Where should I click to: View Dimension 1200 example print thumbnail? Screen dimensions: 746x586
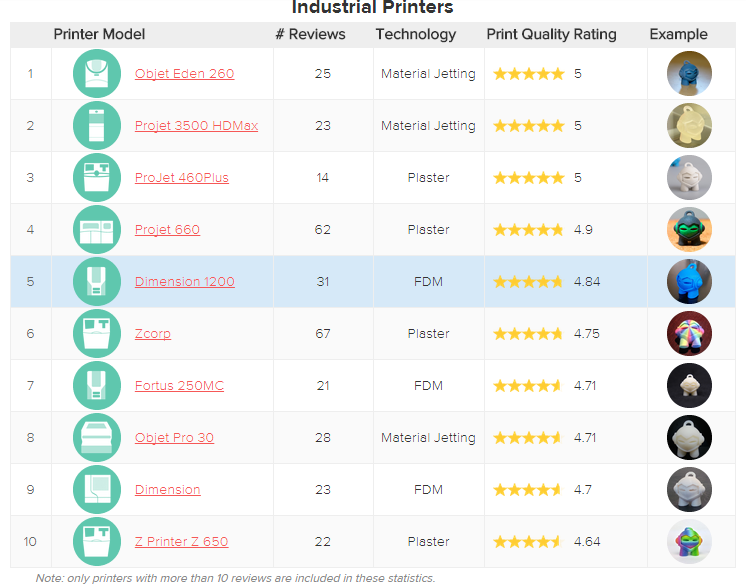point(689,282)
